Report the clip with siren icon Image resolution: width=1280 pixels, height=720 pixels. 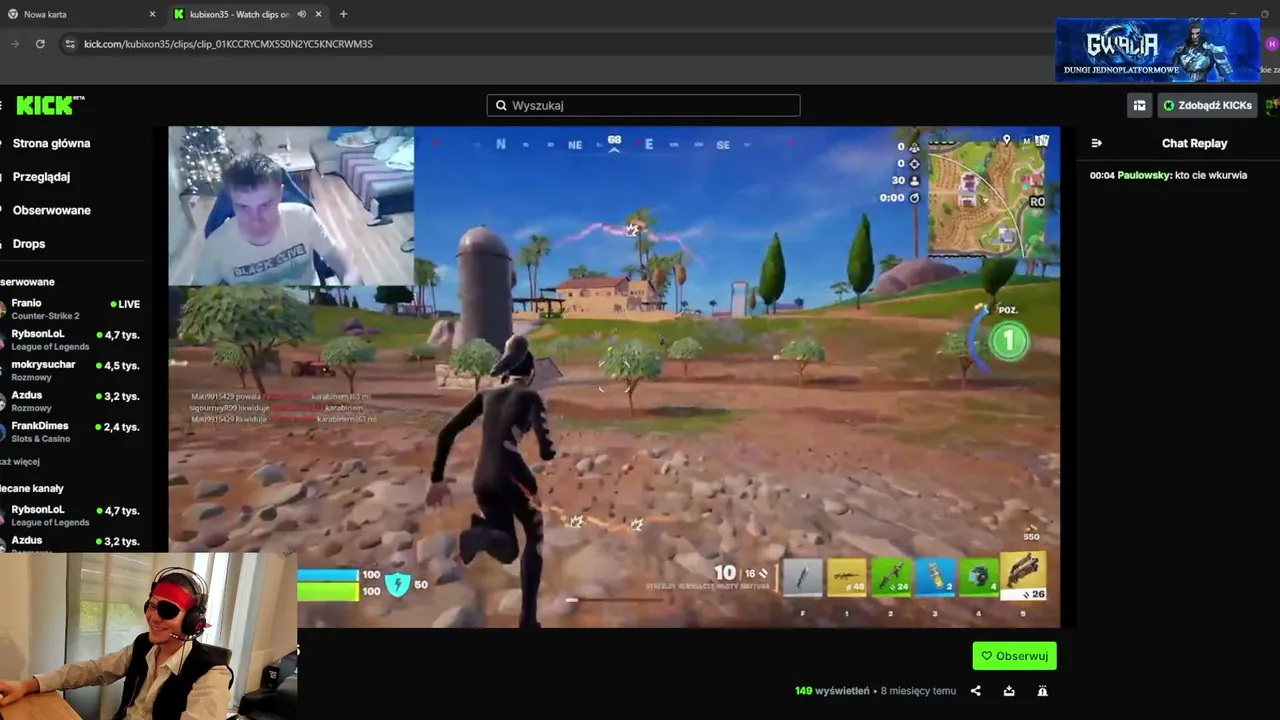click(1042, 691)
